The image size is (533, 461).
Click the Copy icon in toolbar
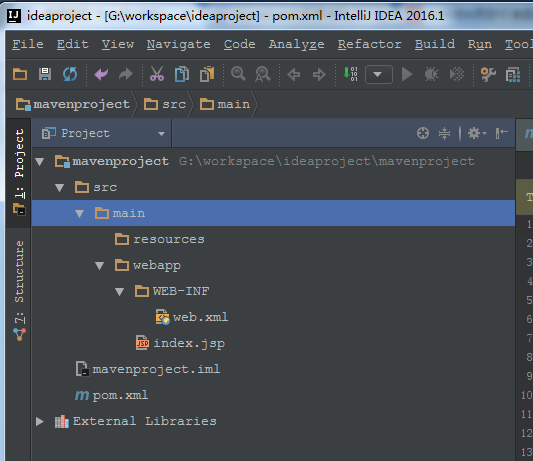[x=182, y=74]
